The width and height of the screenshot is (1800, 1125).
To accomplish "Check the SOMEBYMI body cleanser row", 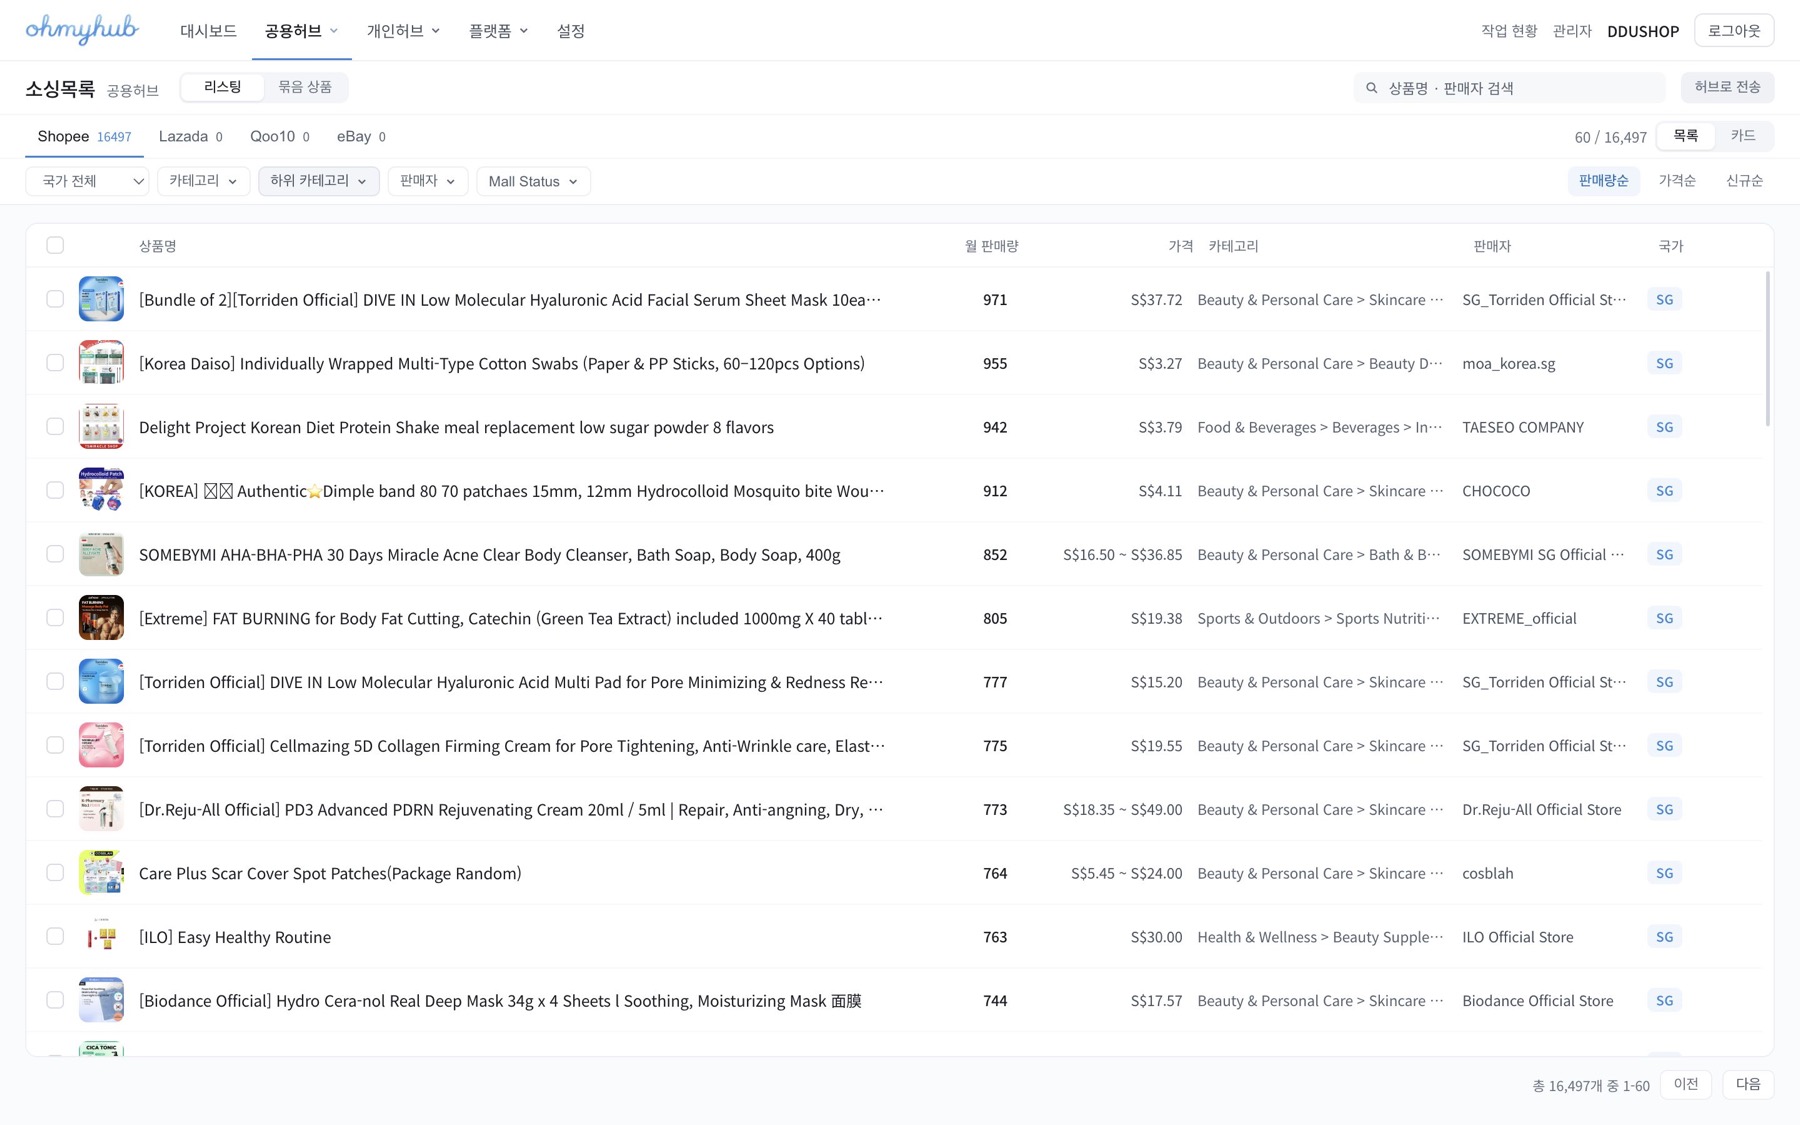I will click(x=55, y=554).
